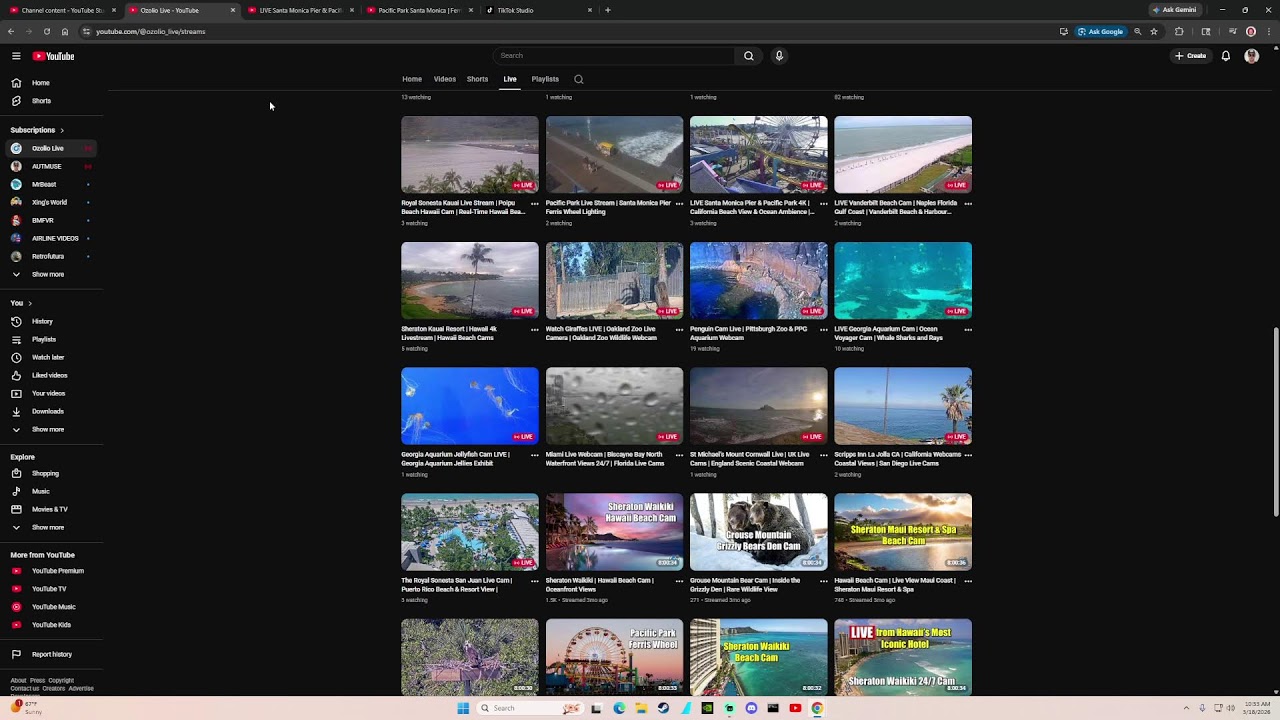This screenshot has height=720, width=1280.
Task: Reload the page in the browser
Action: pos(46,32)
